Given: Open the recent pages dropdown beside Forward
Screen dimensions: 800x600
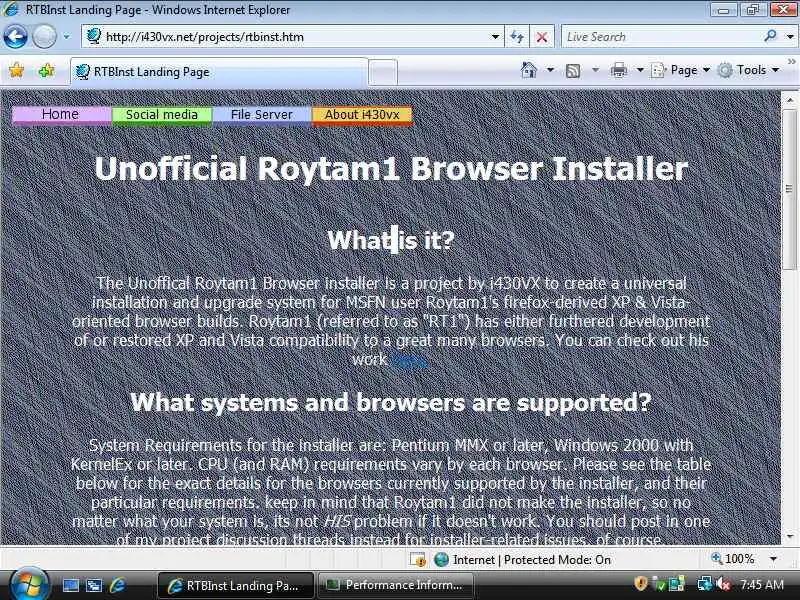Looking at the screenshot, I should pos(66,37).
